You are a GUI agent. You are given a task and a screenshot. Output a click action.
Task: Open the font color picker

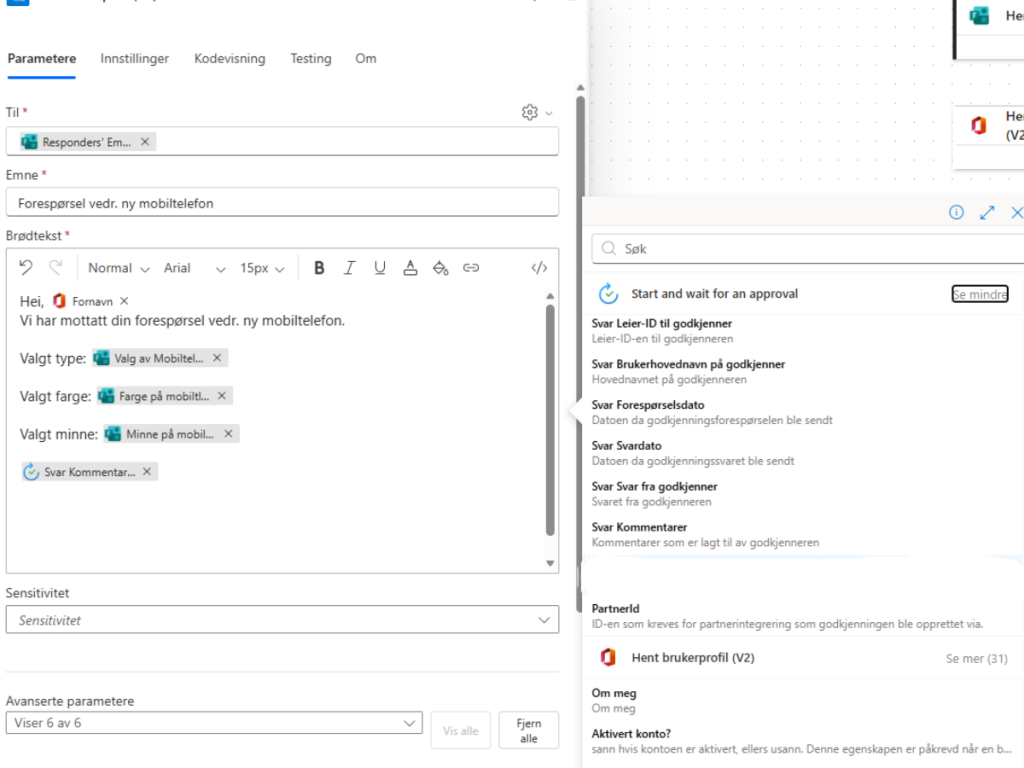click(410, 268)
